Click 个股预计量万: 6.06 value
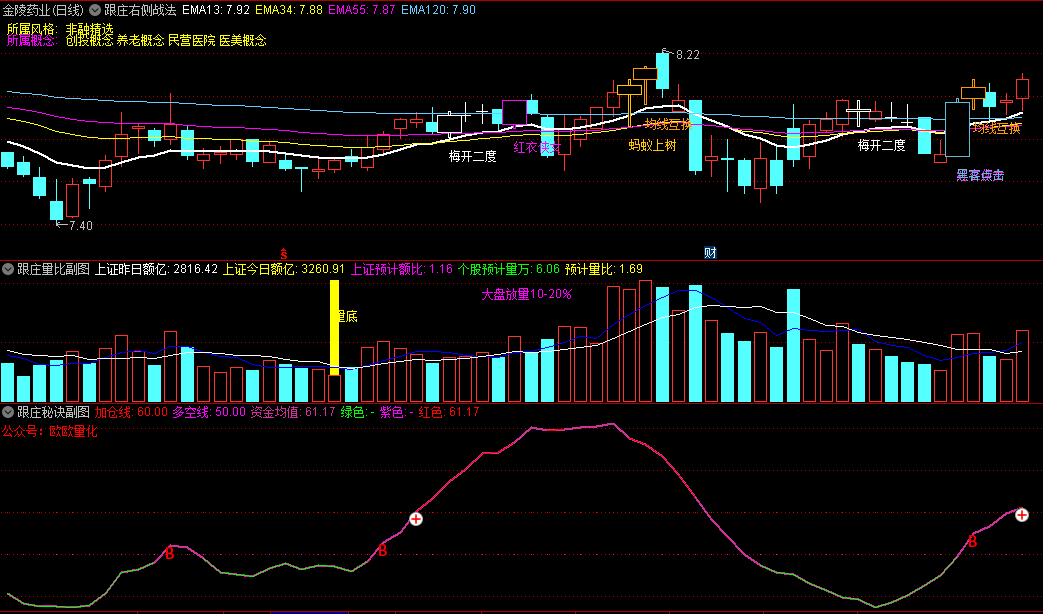This screenshot has width=1043, height=614. [x=509, y=269]
